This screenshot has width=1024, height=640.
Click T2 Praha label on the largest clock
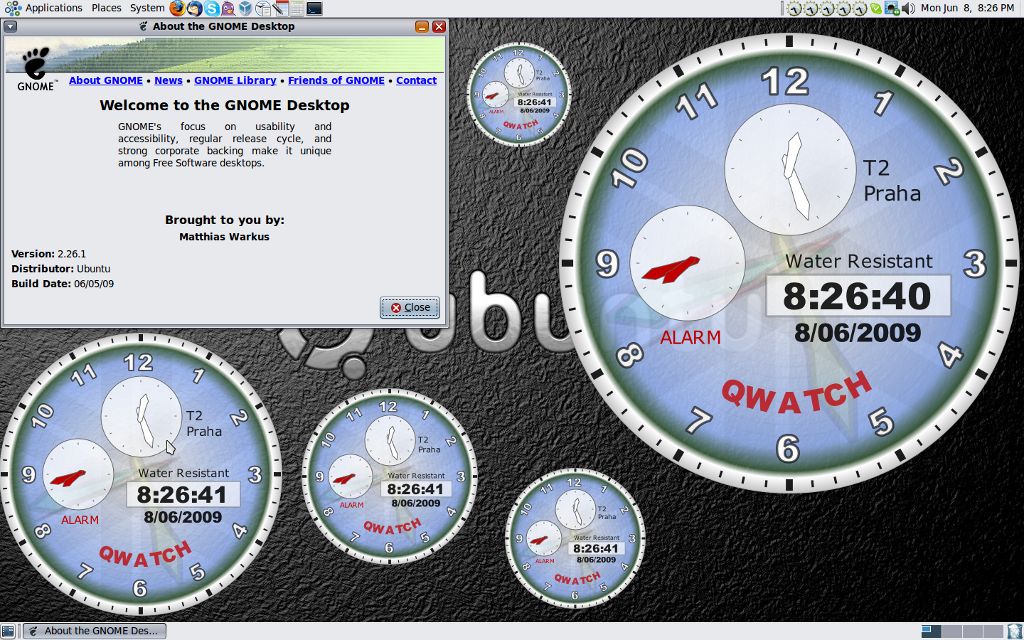click(x=892, y=181)
